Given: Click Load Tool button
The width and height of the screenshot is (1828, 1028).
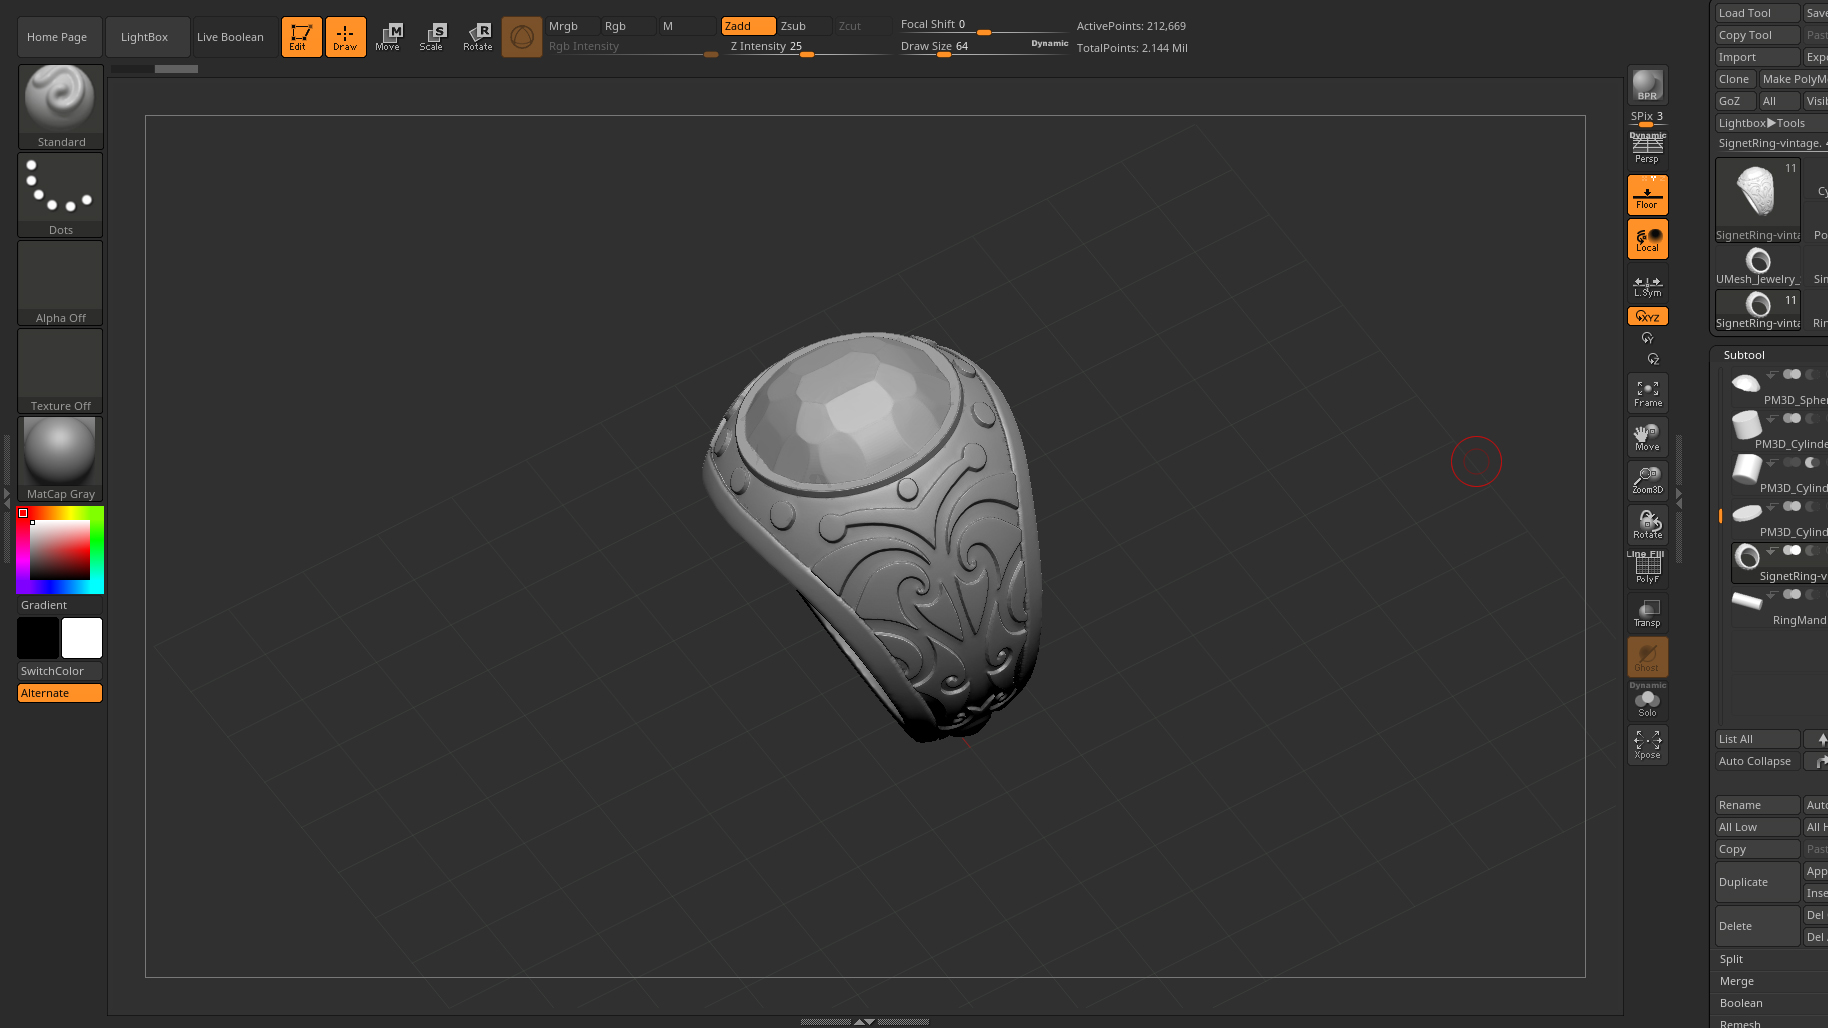Looking at the screenshot, I should (1757, 13).
